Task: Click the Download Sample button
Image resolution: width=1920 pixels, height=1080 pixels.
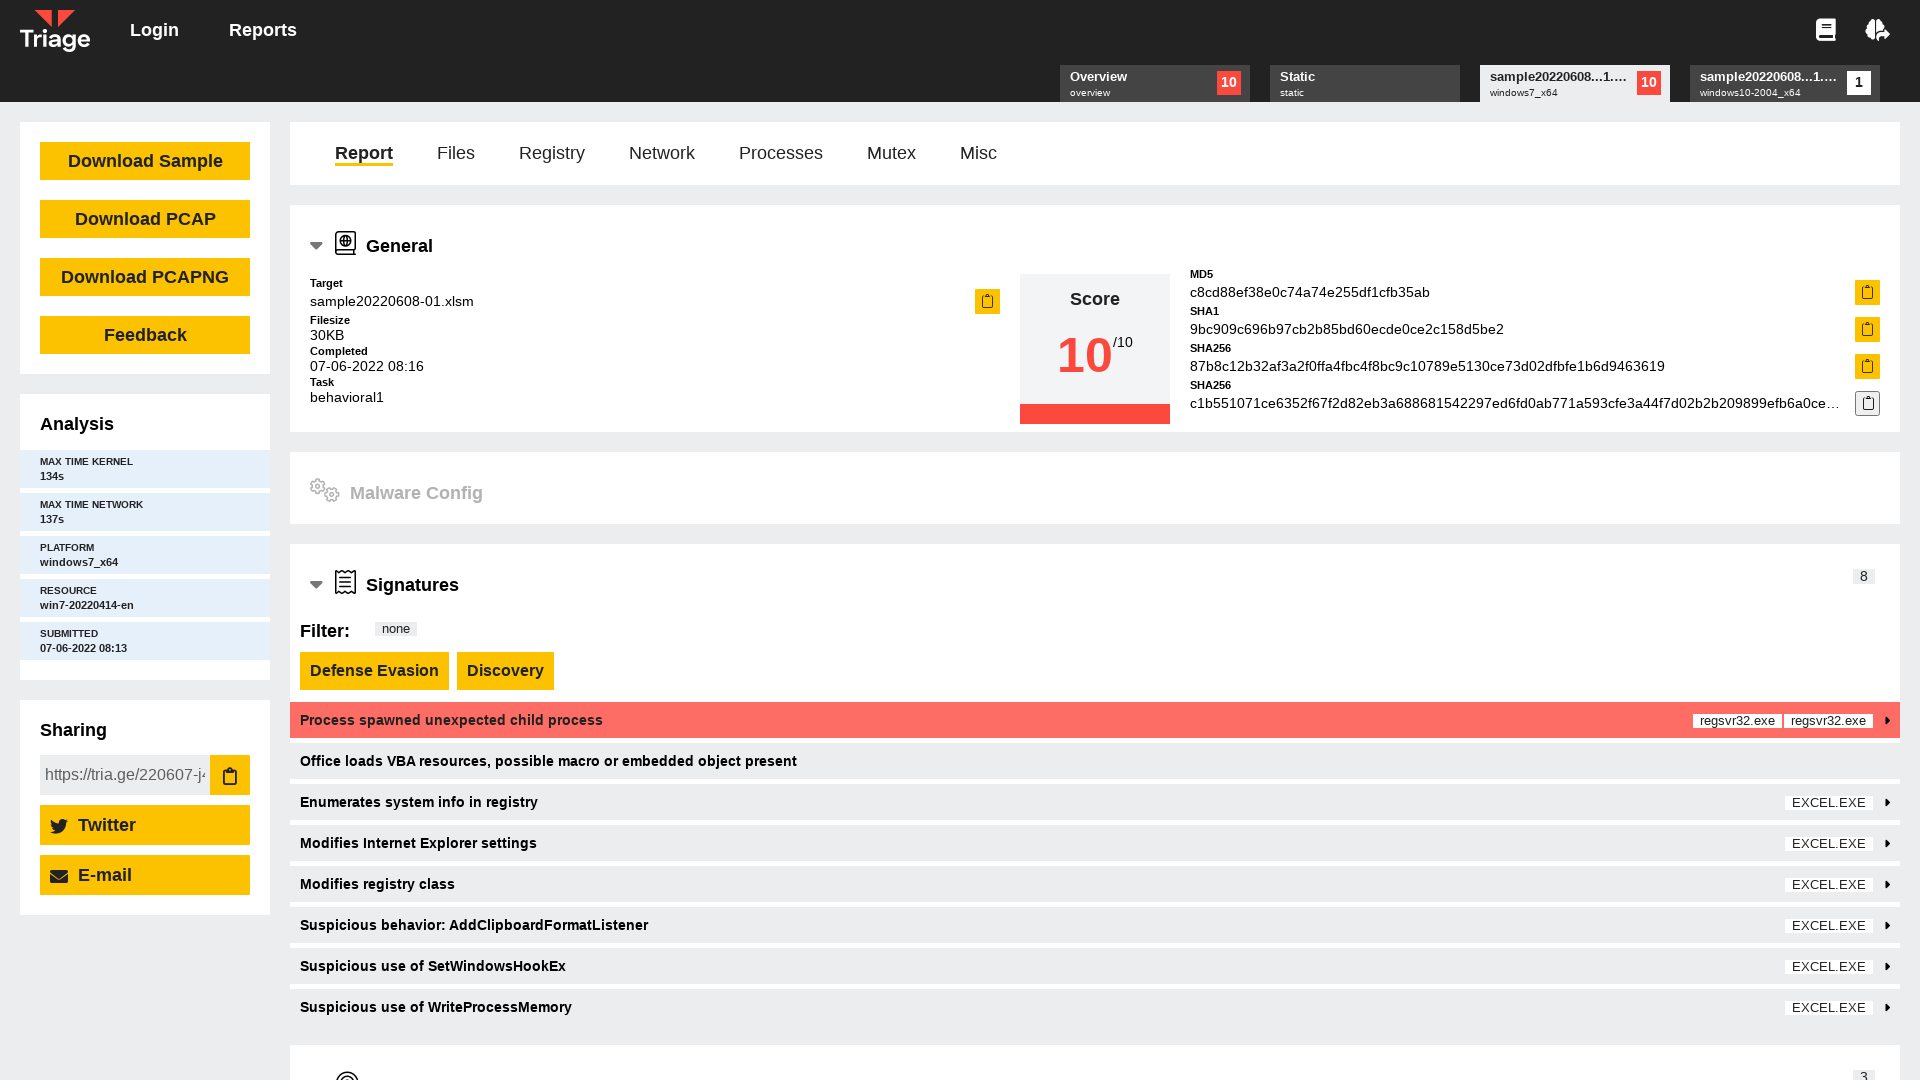Action: [x=144, y=160]
